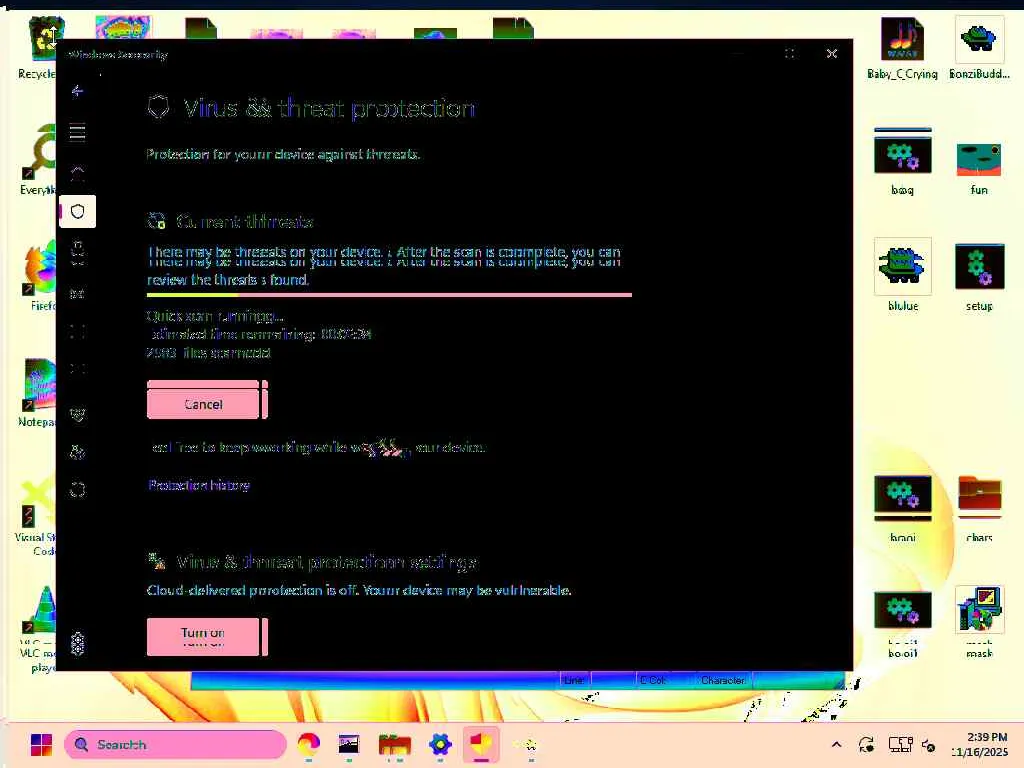
Task: Click 'Col' in the background window's status bar
Action: (x=653, y=680)
